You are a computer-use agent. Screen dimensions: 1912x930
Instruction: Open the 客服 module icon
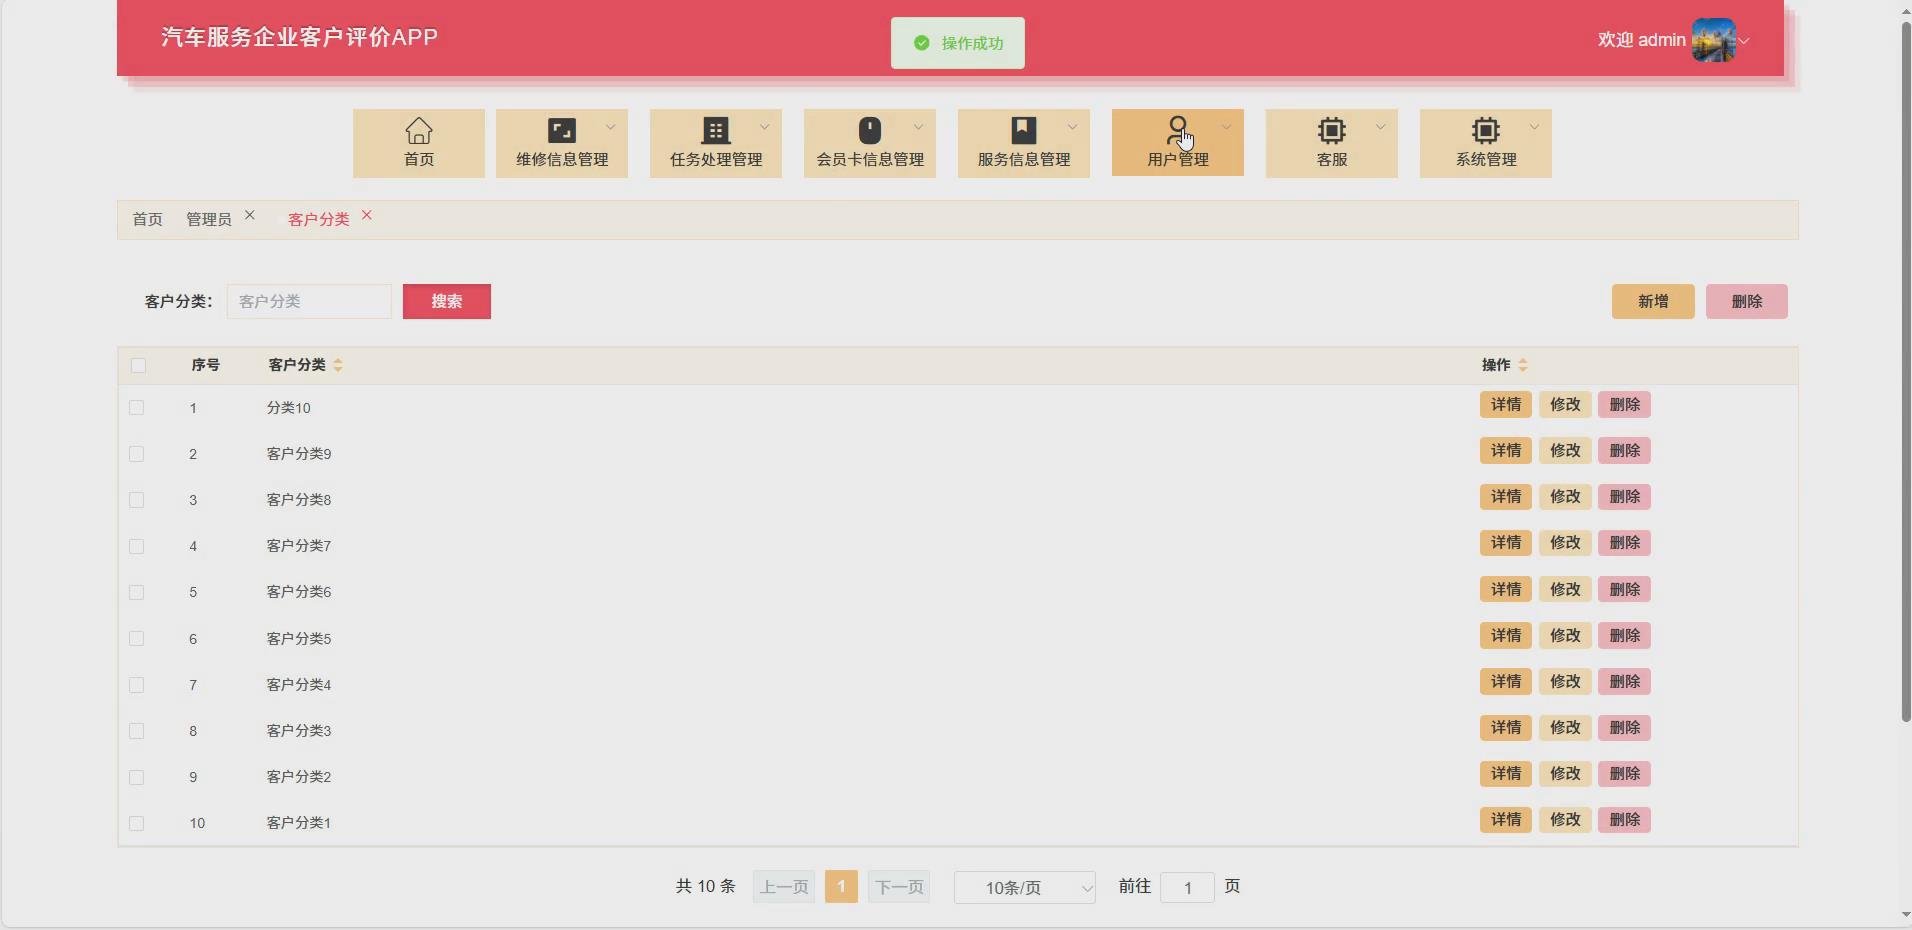click(x=1331, y=130)
